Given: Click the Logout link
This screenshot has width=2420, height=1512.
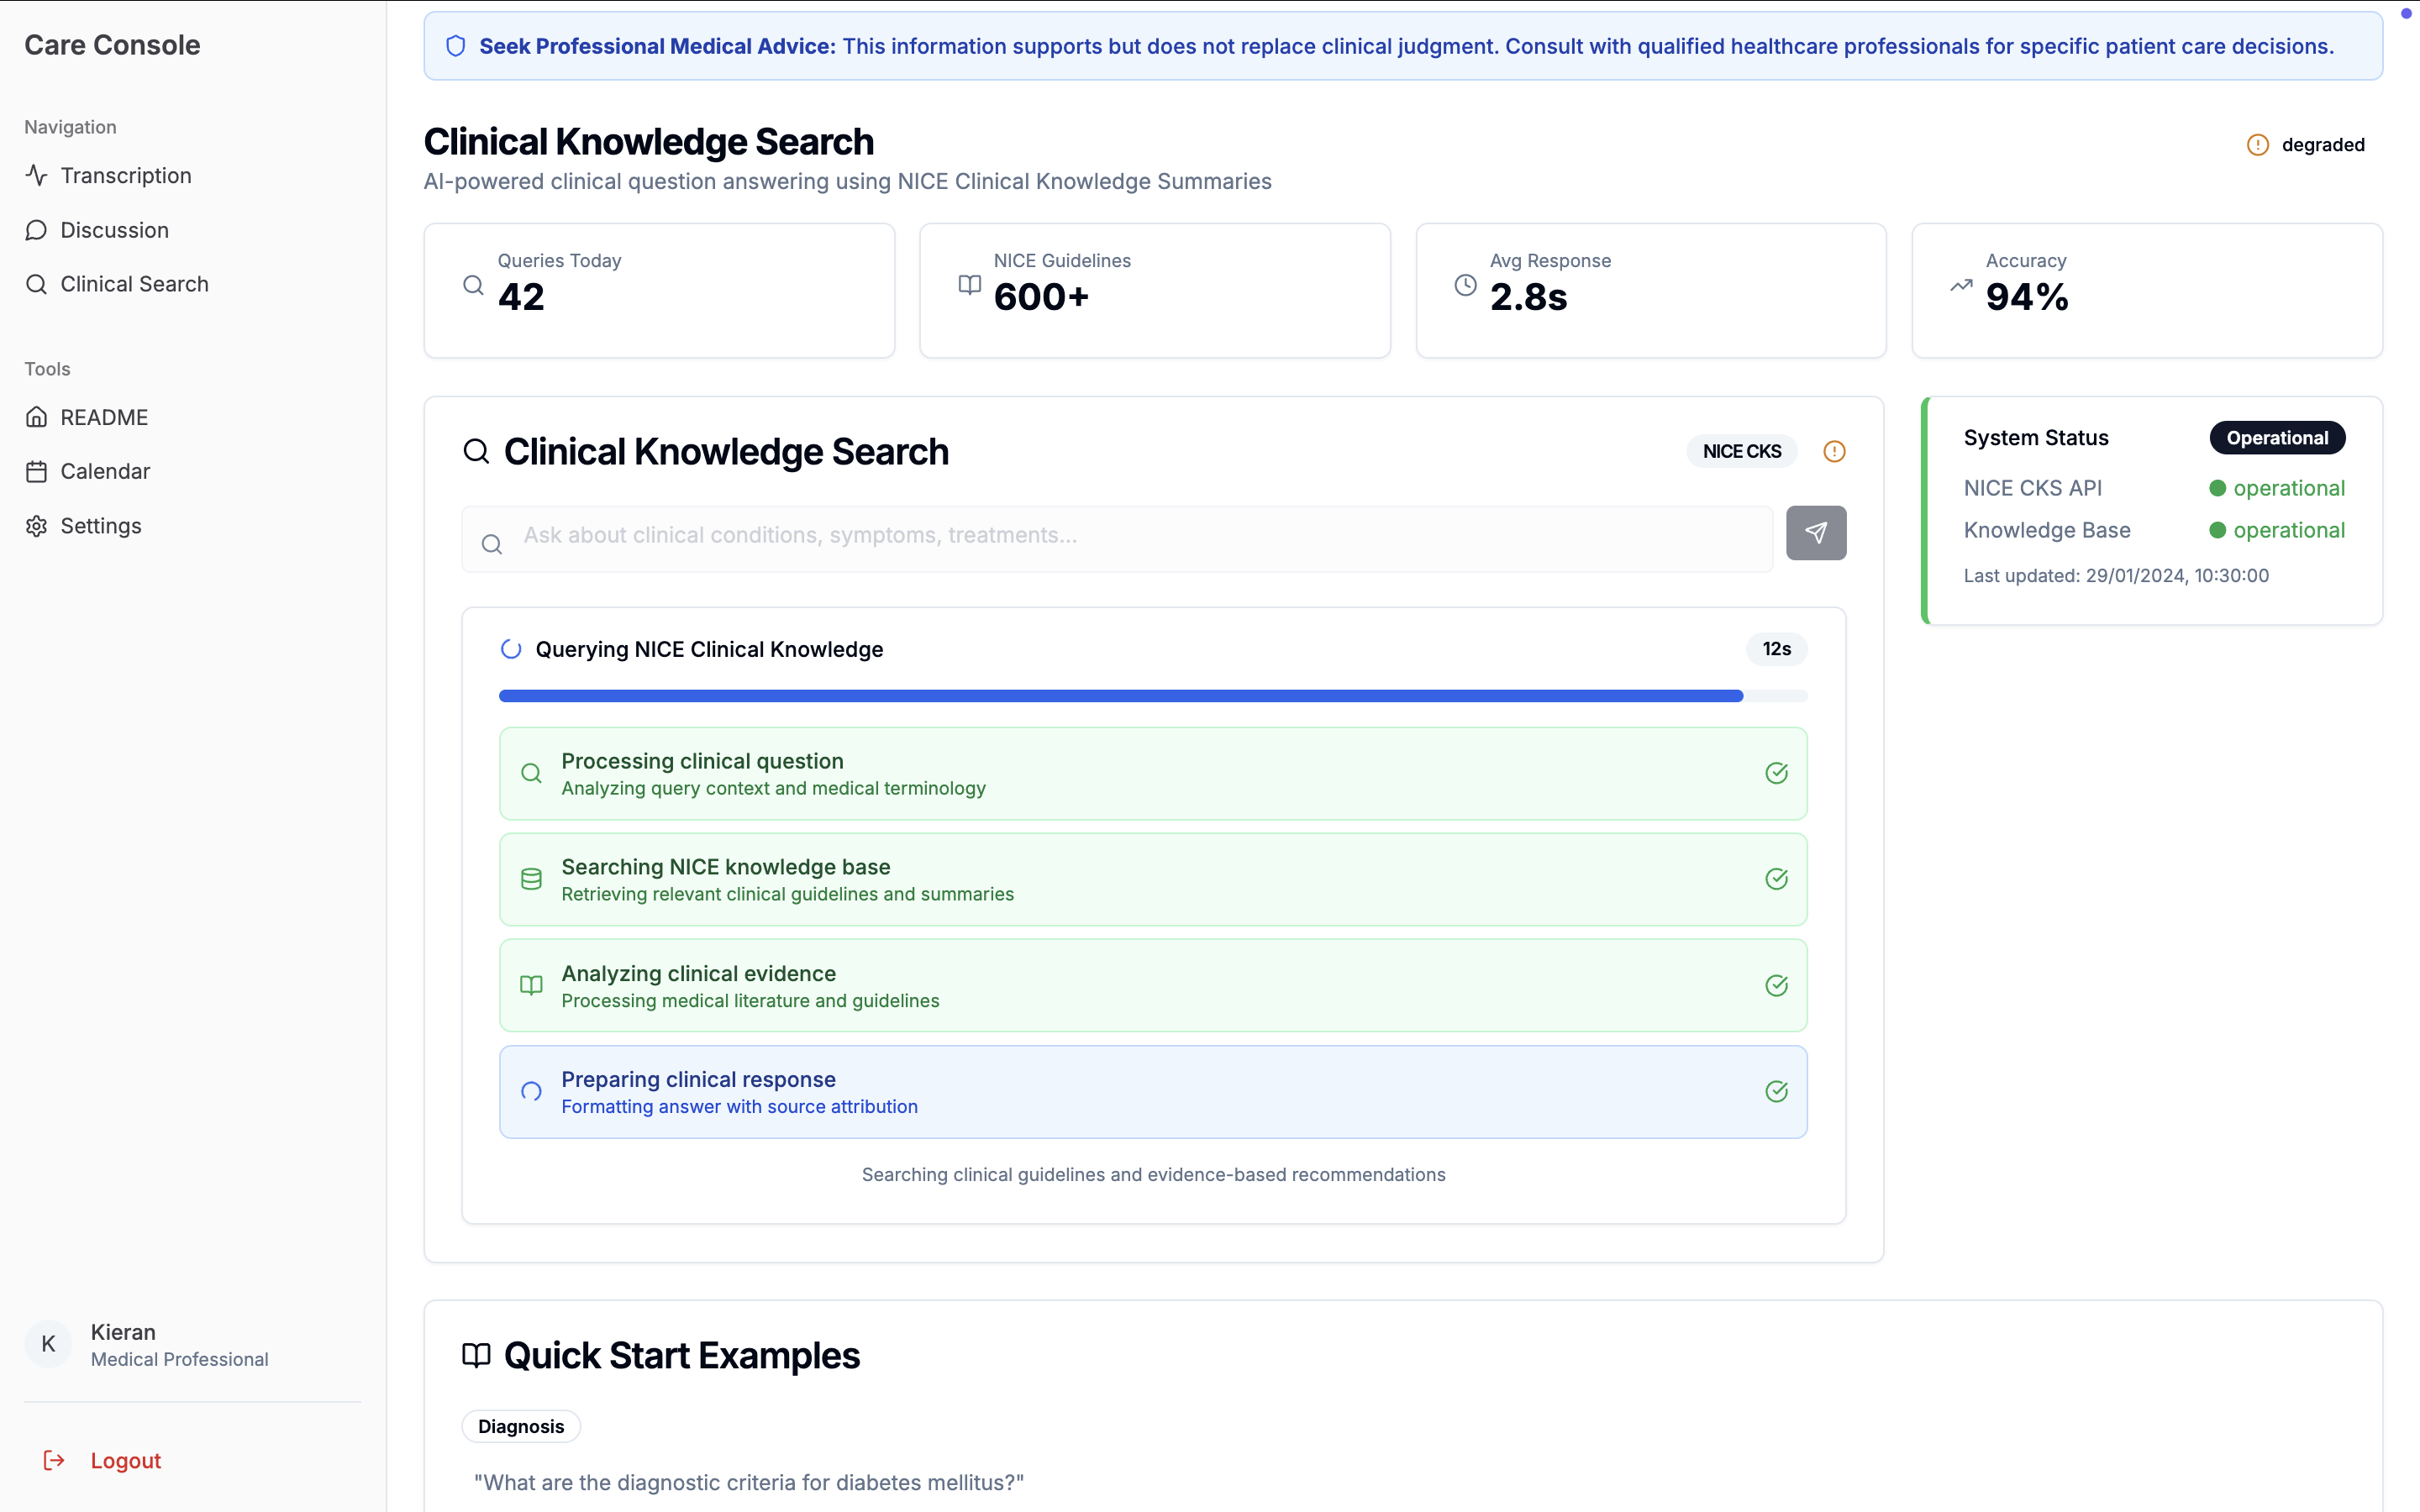Looking at the screenshot, I should point(125,1460).
